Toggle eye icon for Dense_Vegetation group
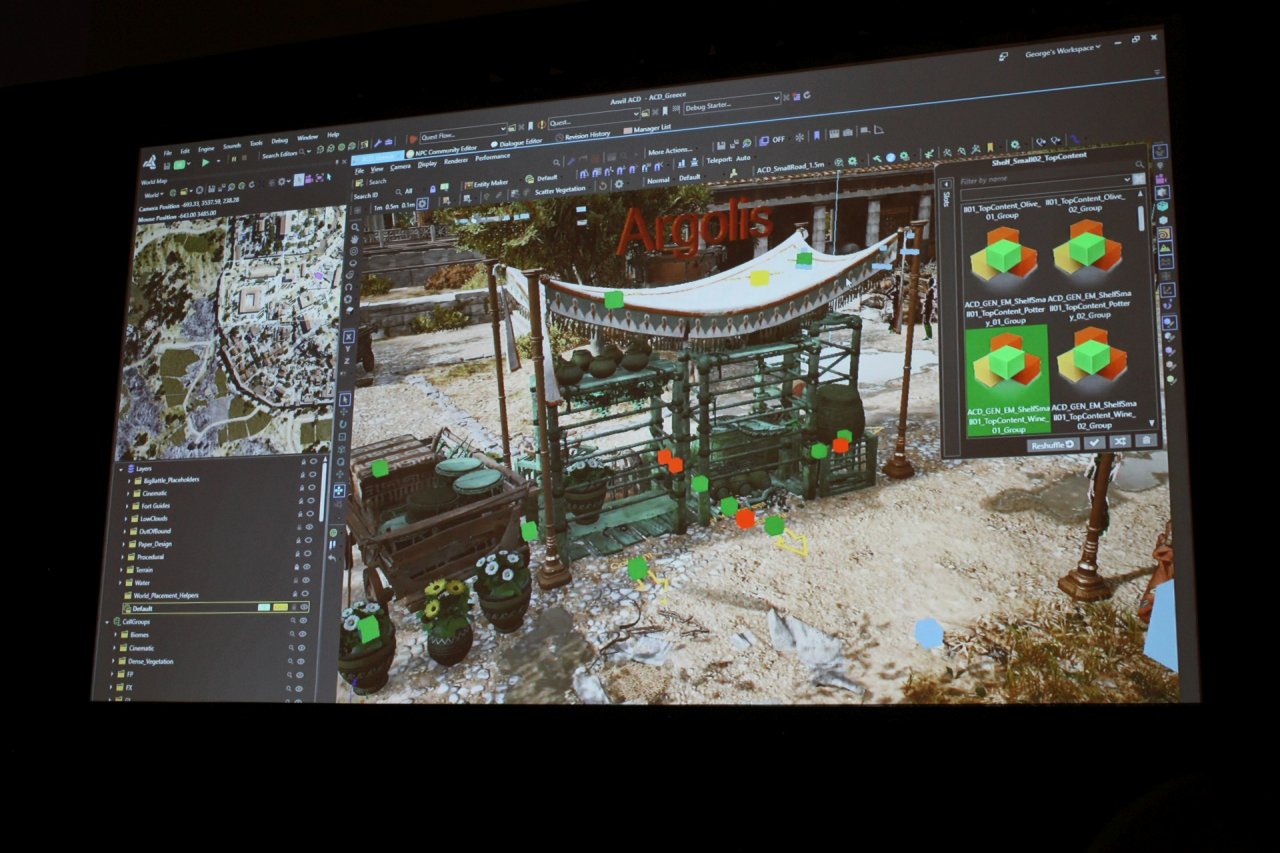The height and width of the screenshot is (853, 1280). pos(300,661)
